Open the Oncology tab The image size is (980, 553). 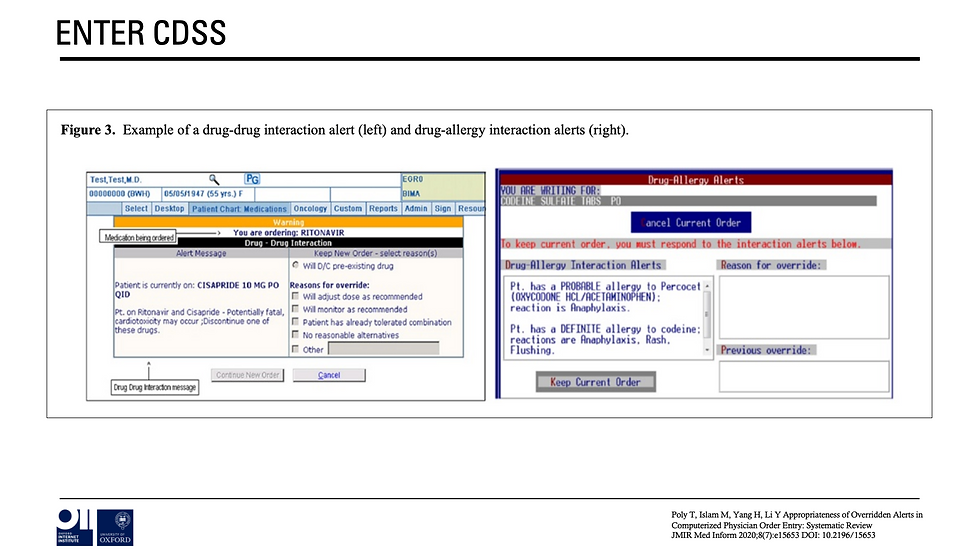[x=310, y=209]
